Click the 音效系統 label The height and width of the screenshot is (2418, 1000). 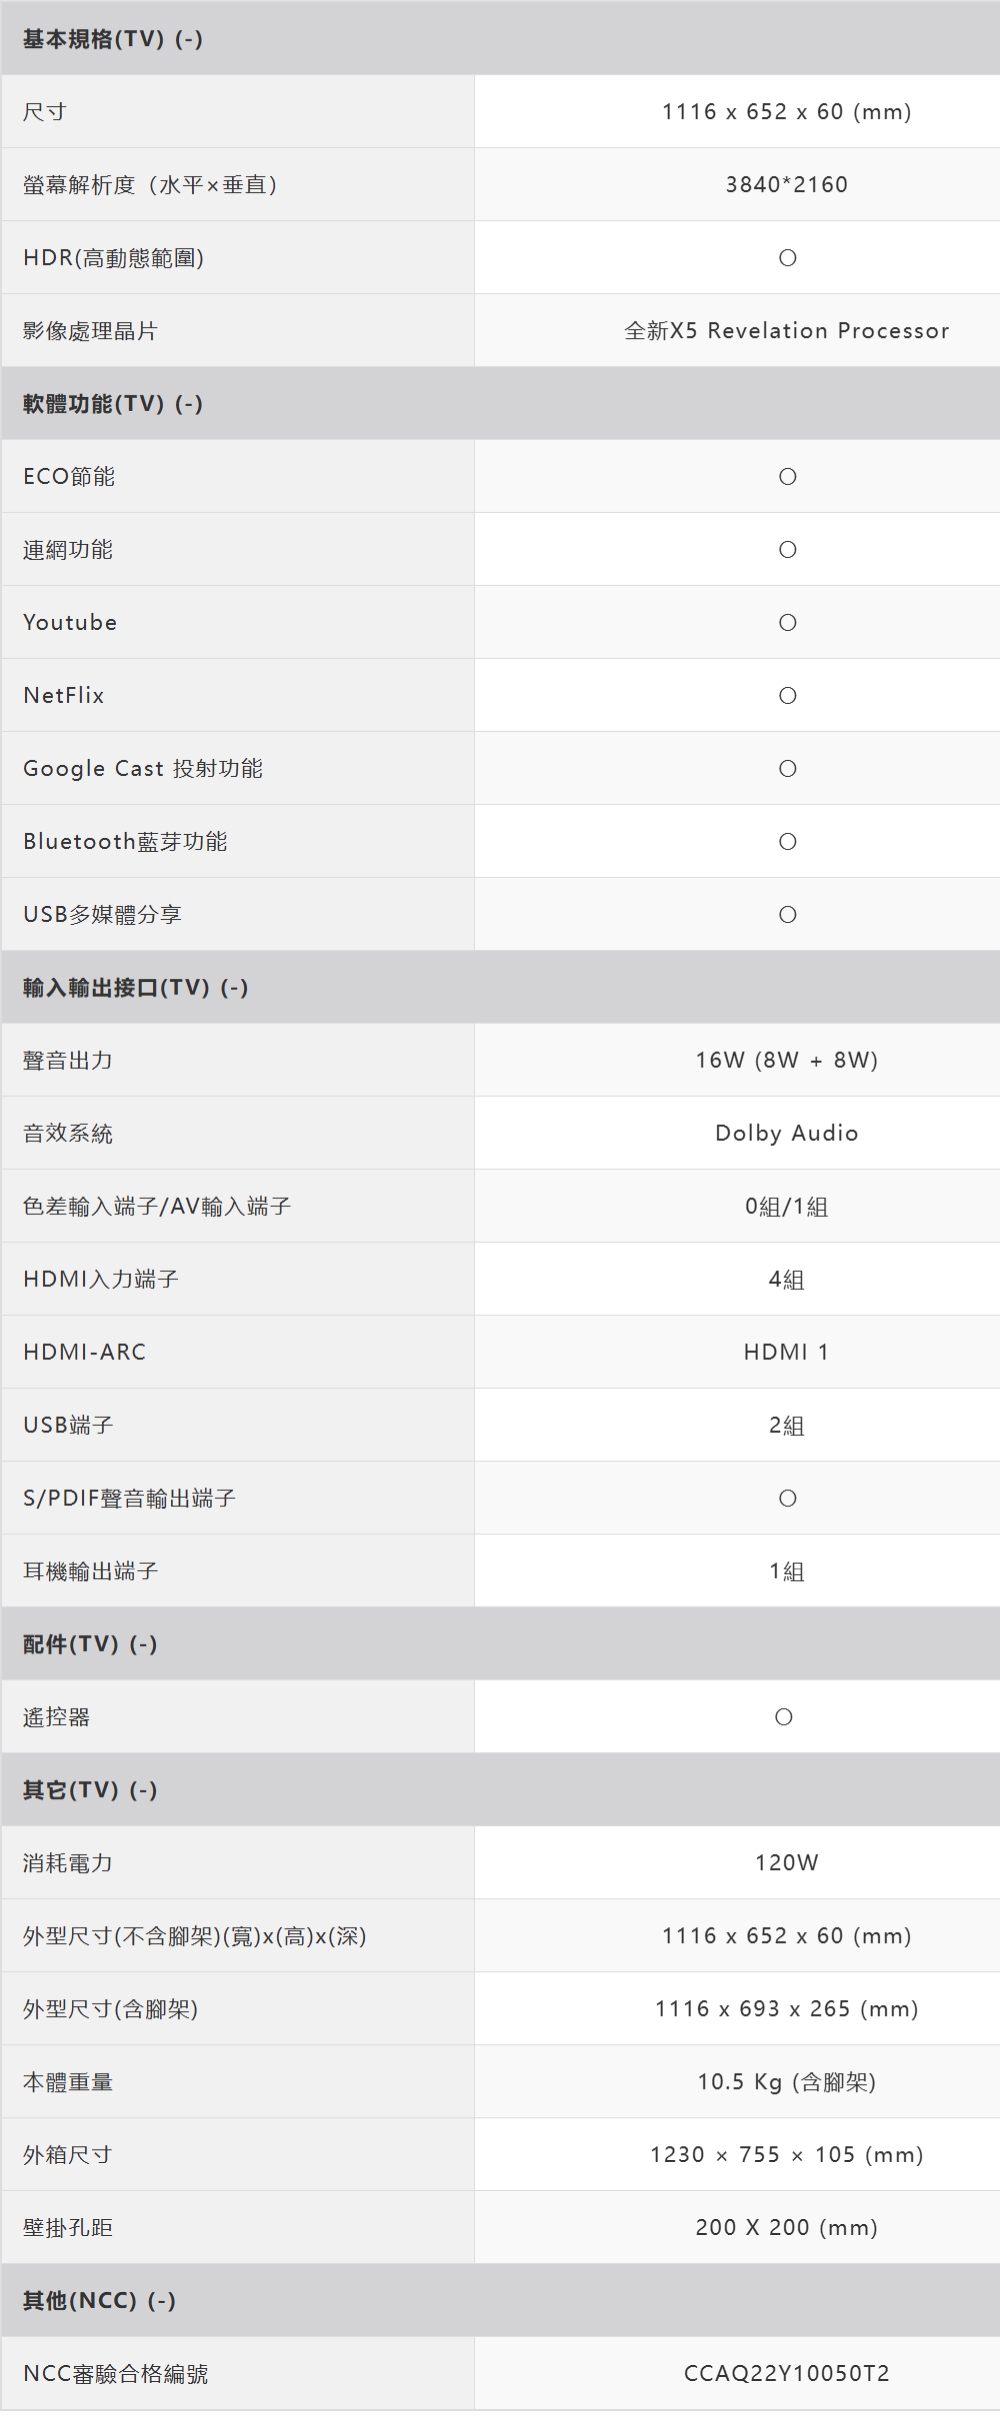68,1134
